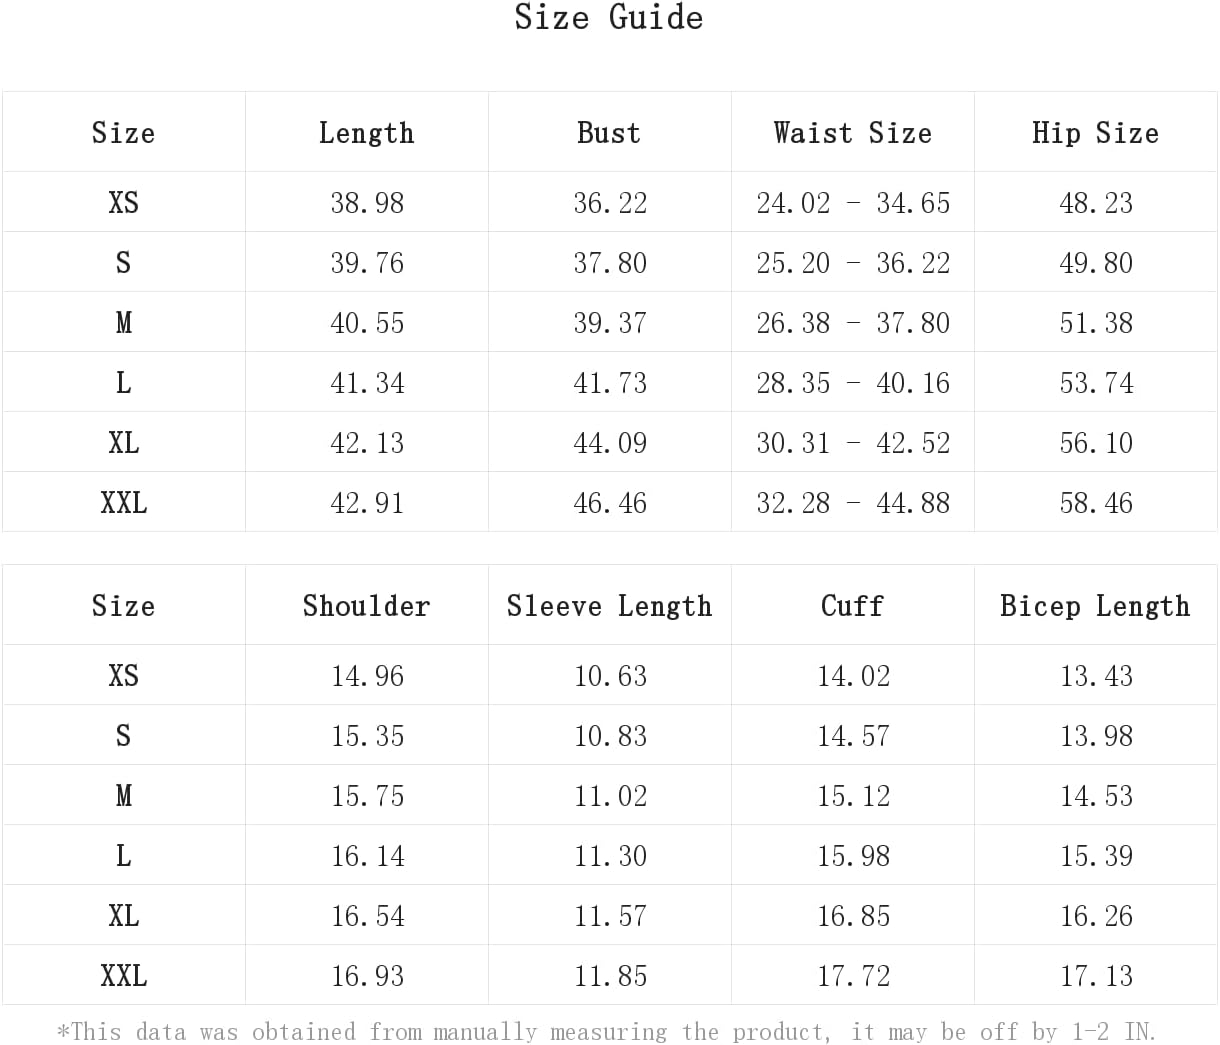The height and width of the screenshot is (1045, 1220).
Task: Click the M sleeve length value 11.02
Action: pos(610,795)
